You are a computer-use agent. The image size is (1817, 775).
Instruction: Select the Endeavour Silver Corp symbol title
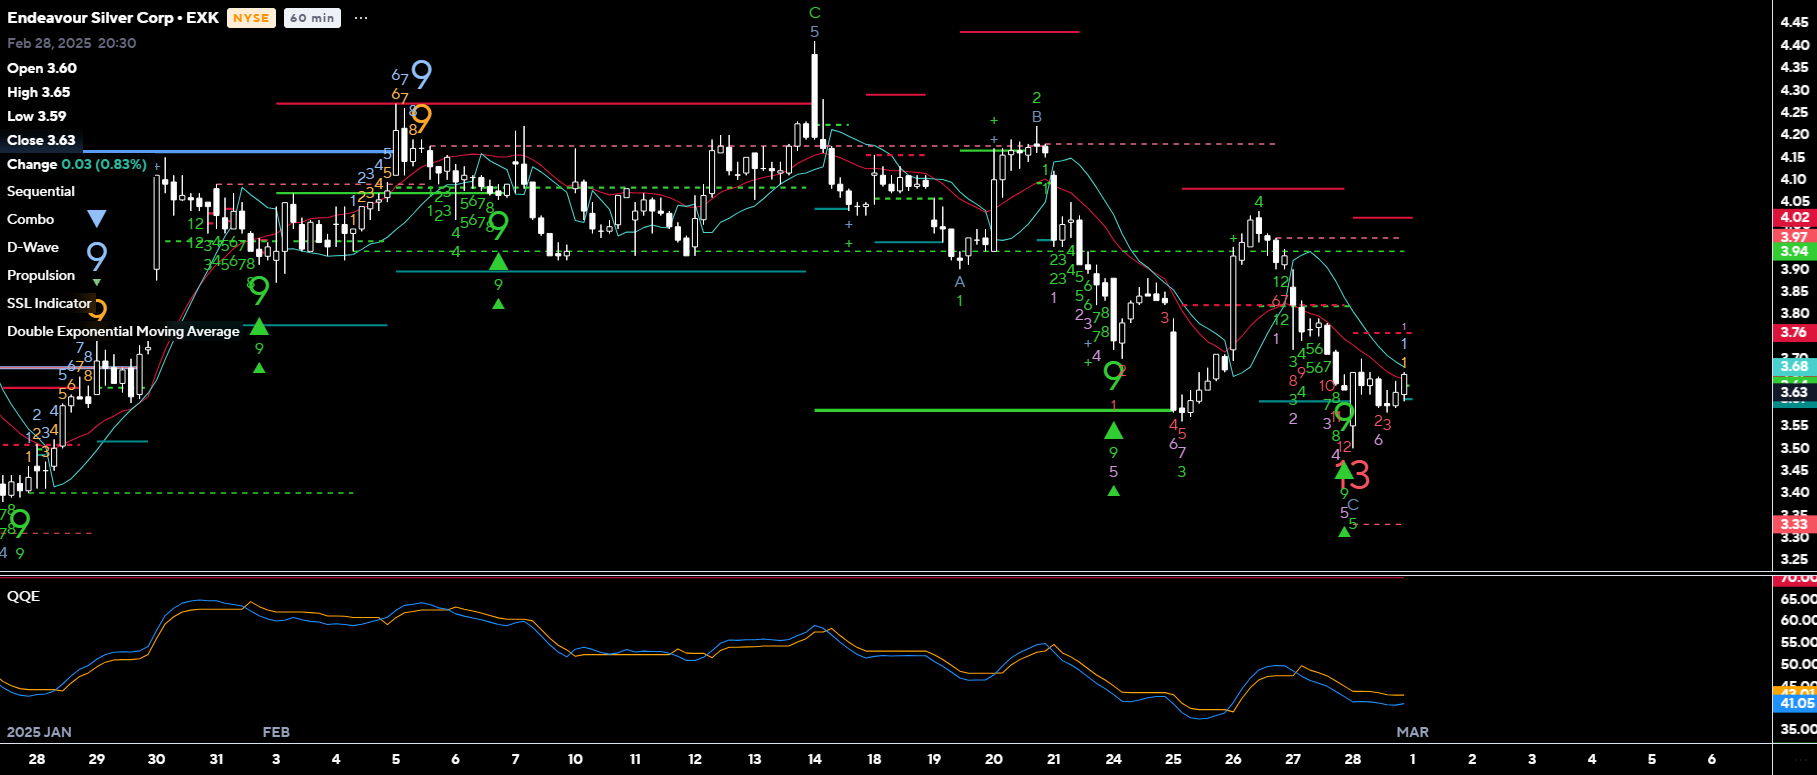click(x=113, y=18)
